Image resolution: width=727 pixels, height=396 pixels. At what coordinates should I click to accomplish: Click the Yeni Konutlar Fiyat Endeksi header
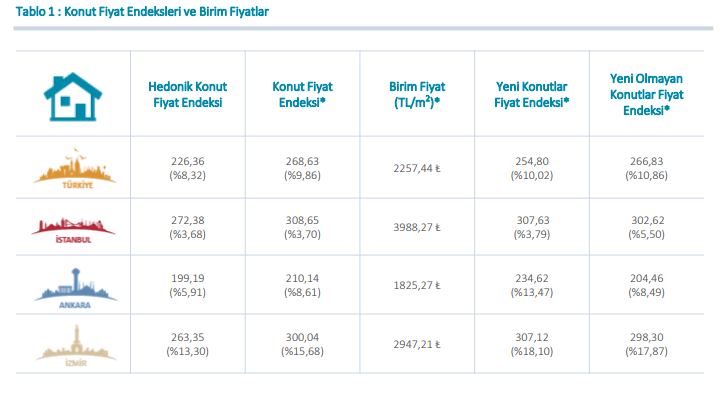531,94
